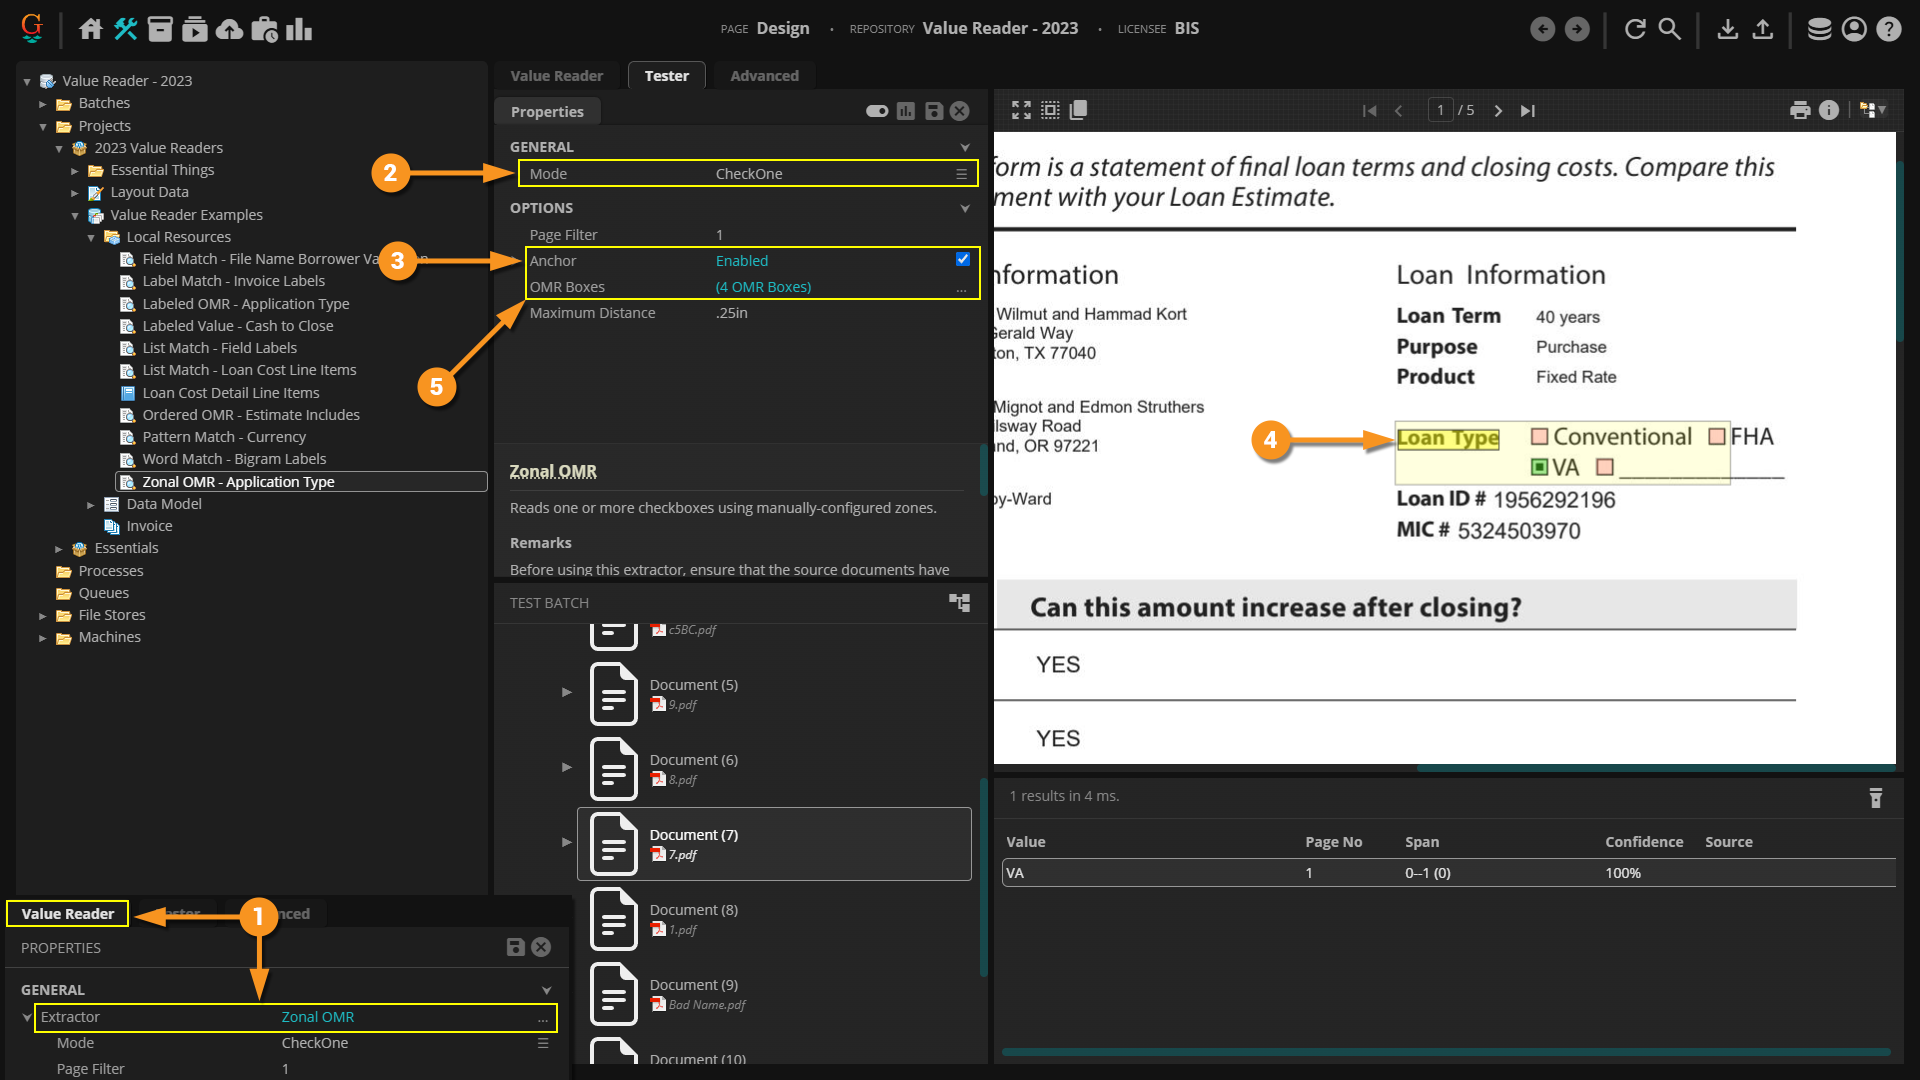Click the print icon in document viewer
Screen dimensions: 1920x1080
point(1800,110)
